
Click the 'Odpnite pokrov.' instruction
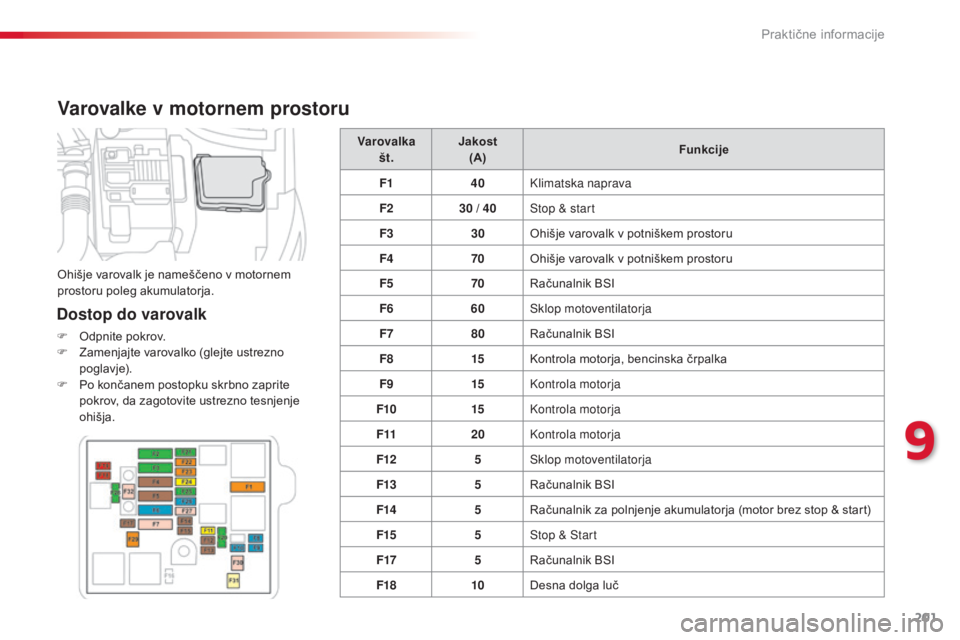(122, 336)
